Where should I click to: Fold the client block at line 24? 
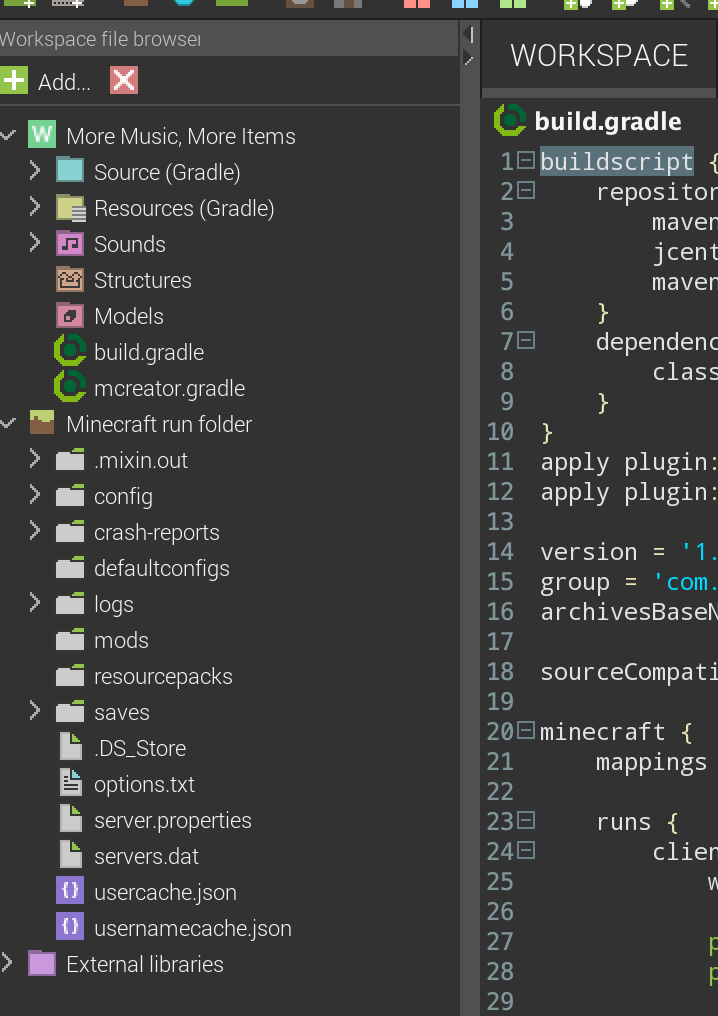pyautogui.click(x=526, y=850)
